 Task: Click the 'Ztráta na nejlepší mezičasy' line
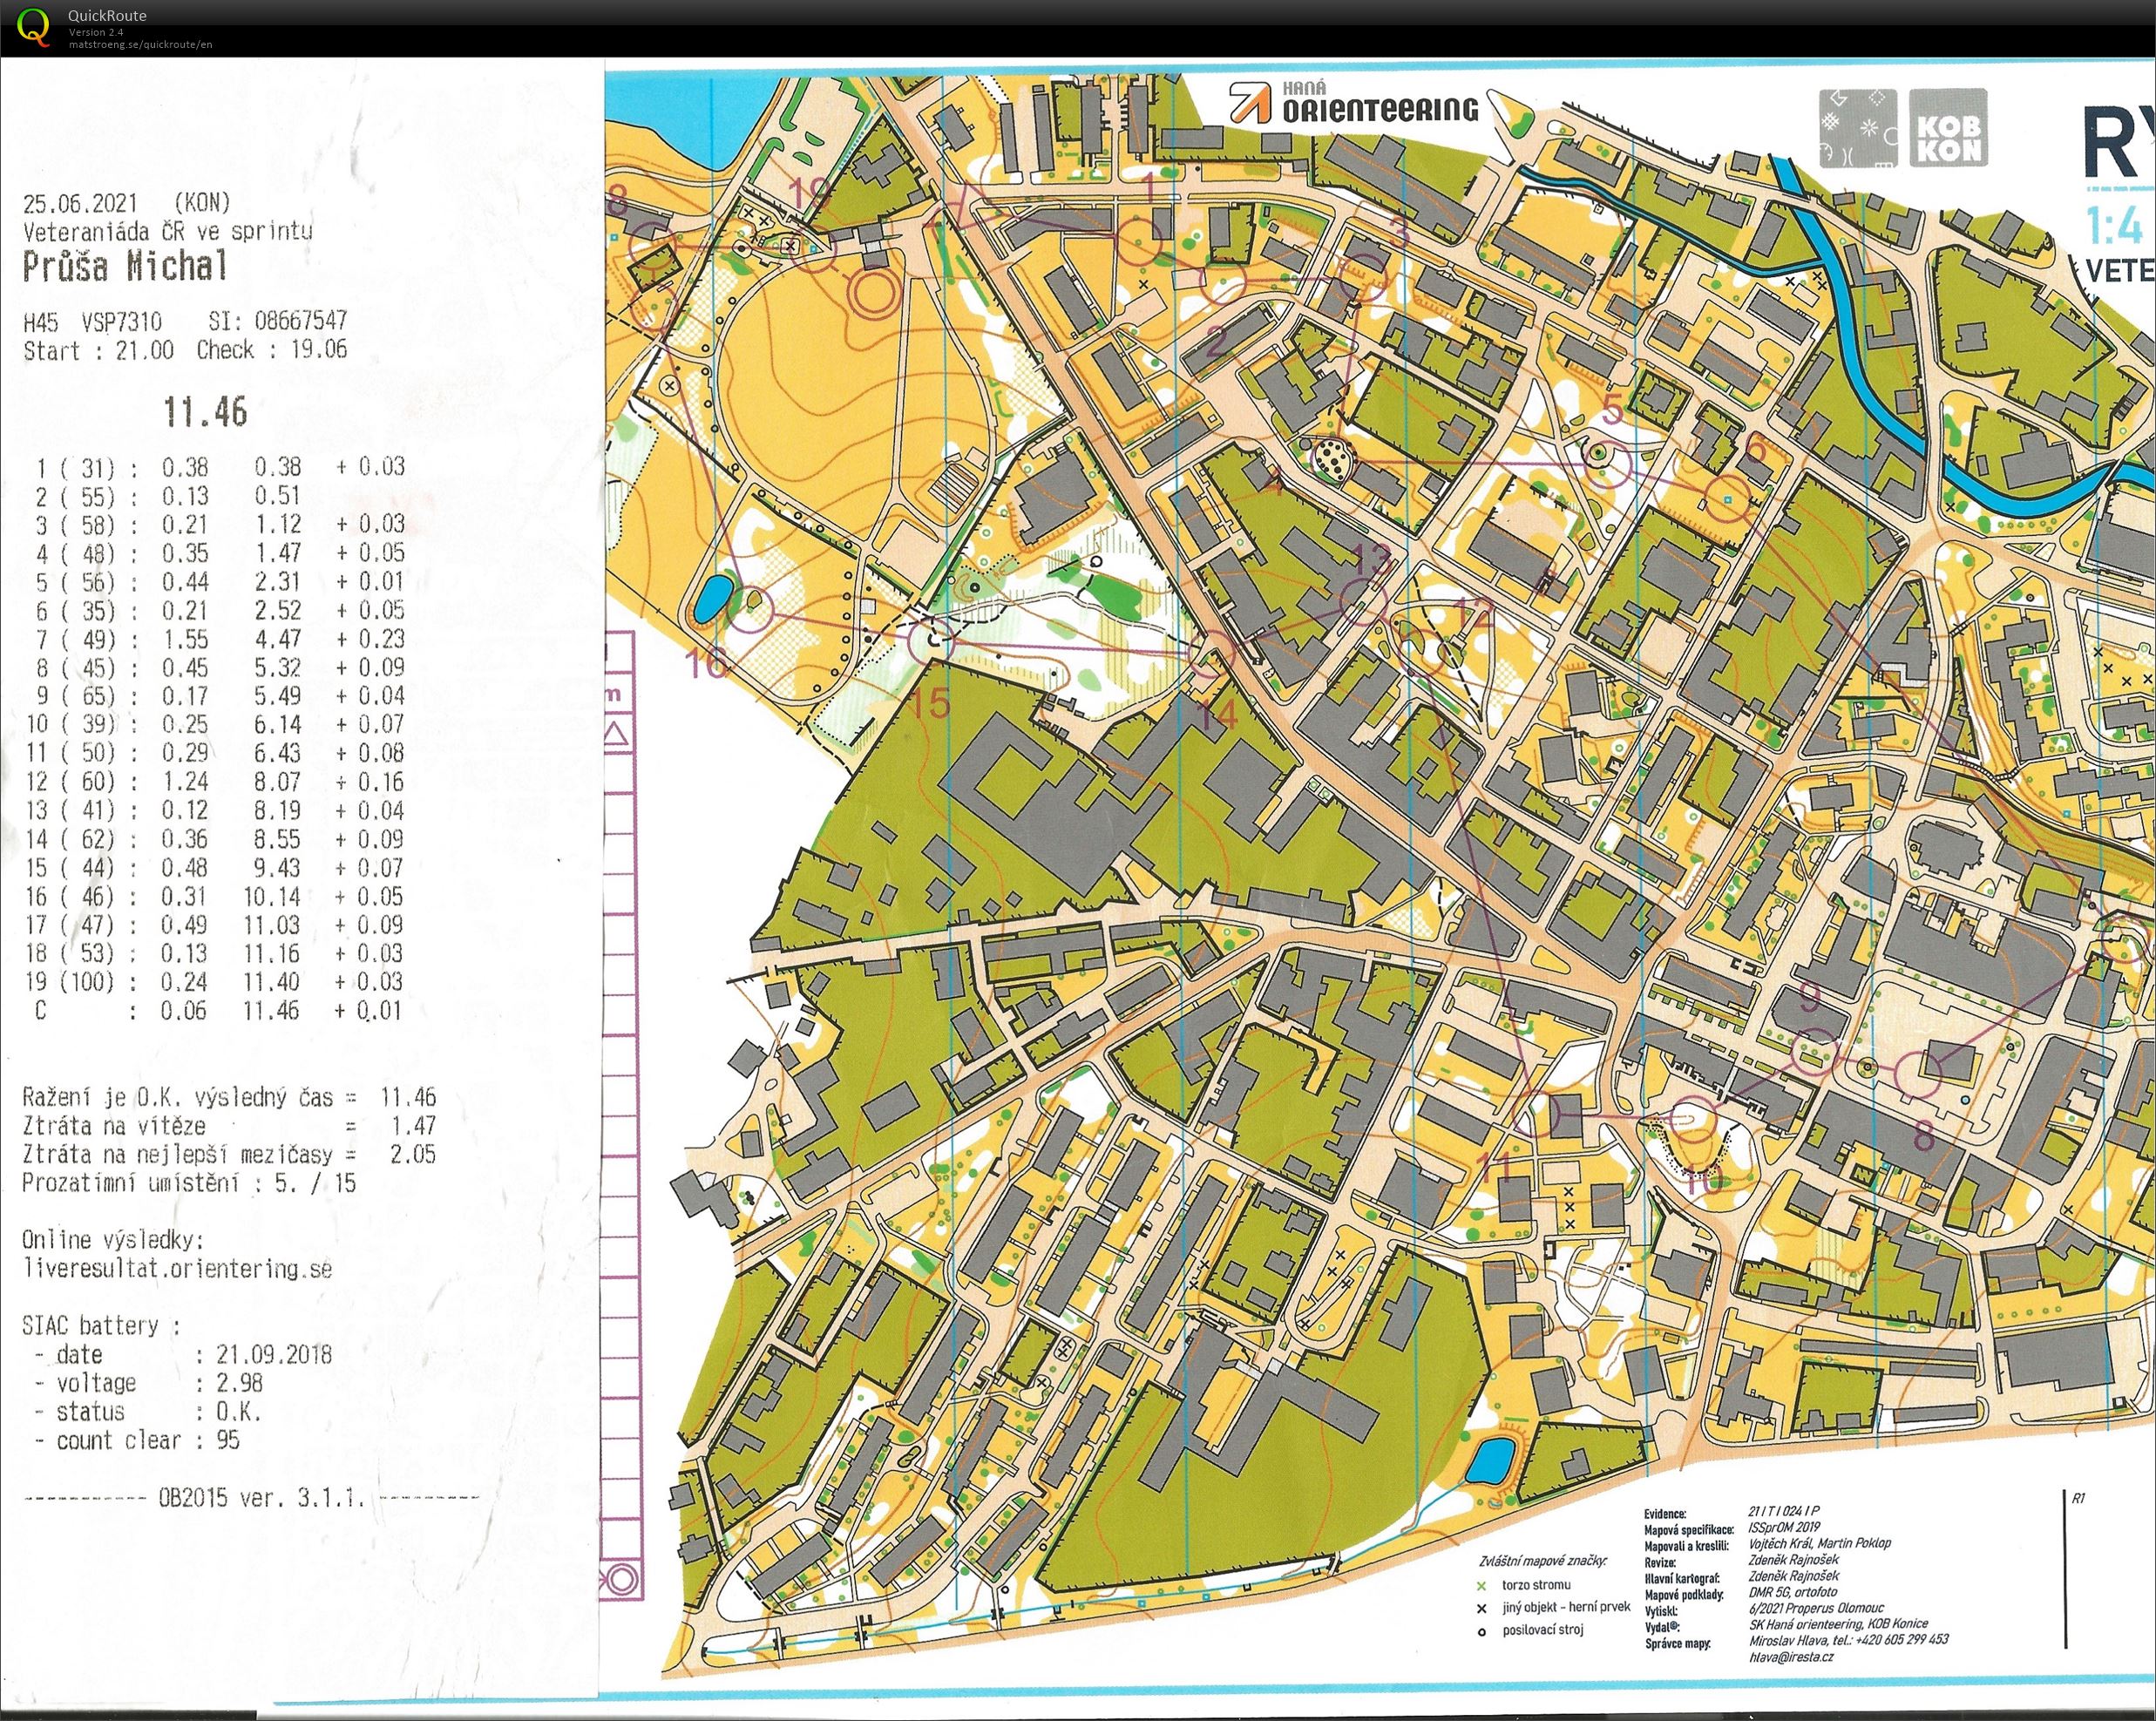[229, 1154]
